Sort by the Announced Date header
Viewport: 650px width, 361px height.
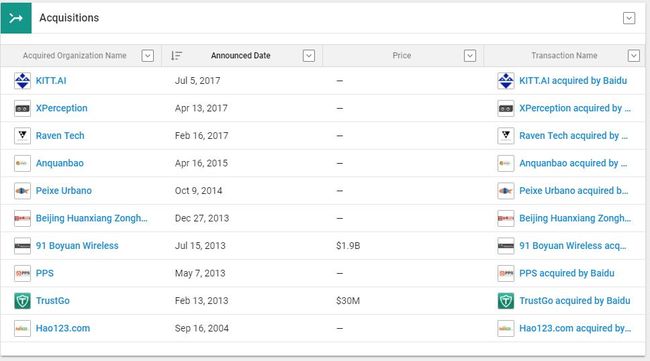[240, 56]
